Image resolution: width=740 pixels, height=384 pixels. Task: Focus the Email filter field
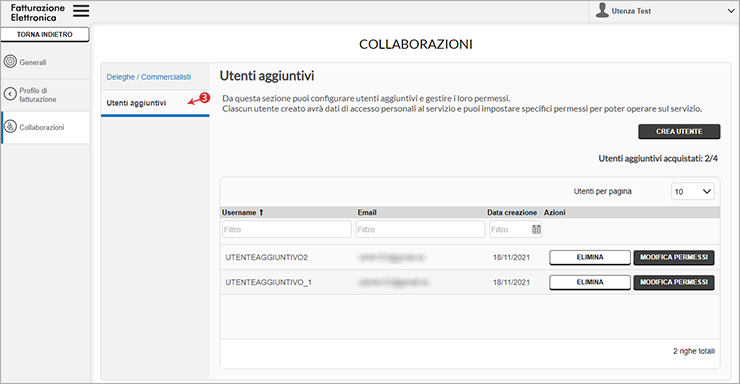pyautogui.click(x=420, y=230)
